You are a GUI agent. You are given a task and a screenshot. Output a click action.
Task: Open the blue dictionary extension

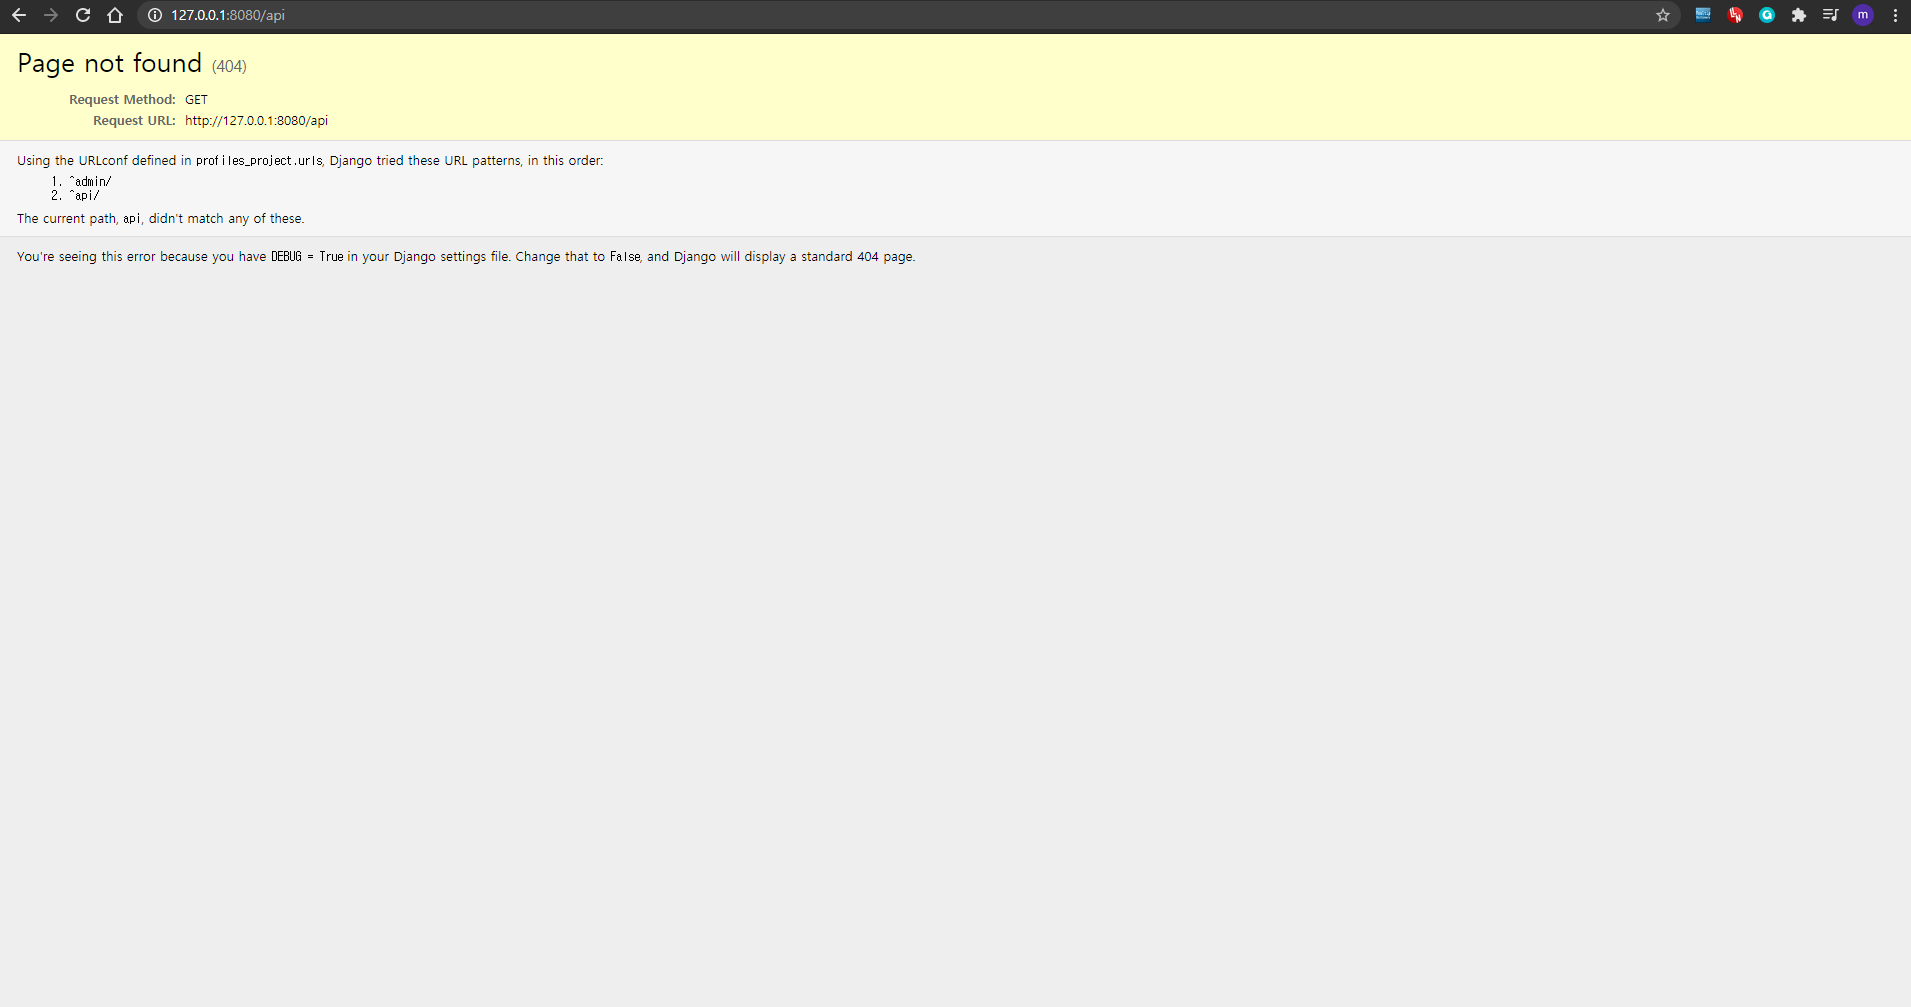coord(1703,15)
